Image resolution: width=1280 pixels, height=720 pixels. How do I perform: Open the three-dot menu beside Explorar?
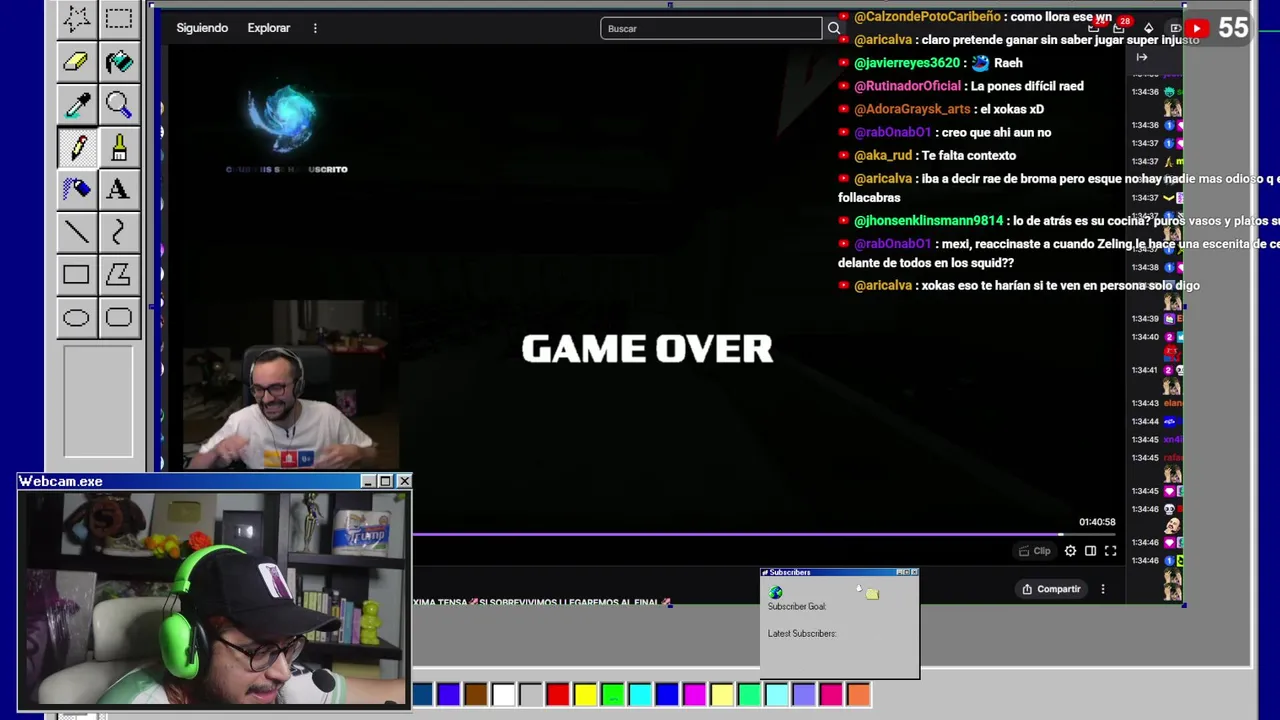315,28
